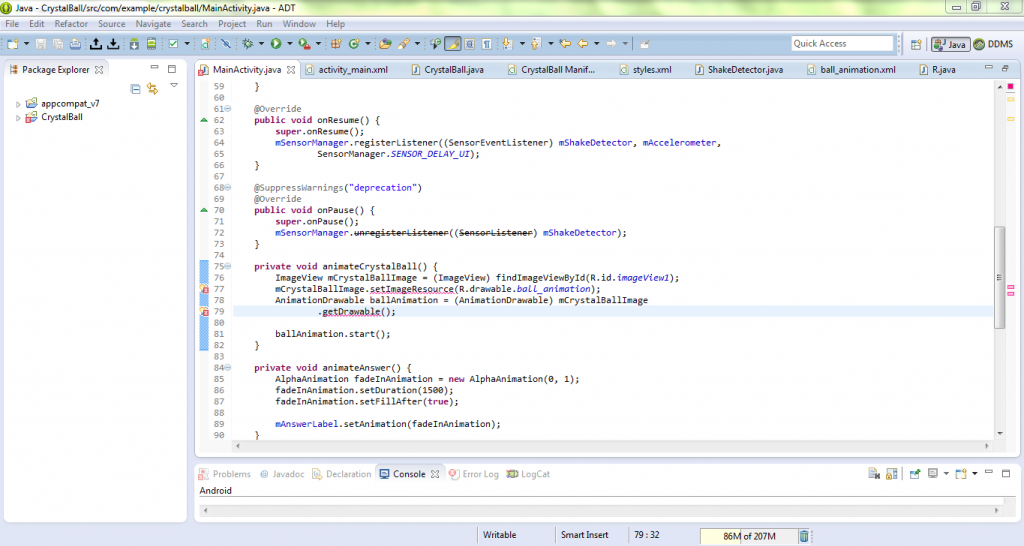Click the Print toolbar icon
Image resolution: width=1024 pixels, height=546 pixels.
tap(75, 44)
